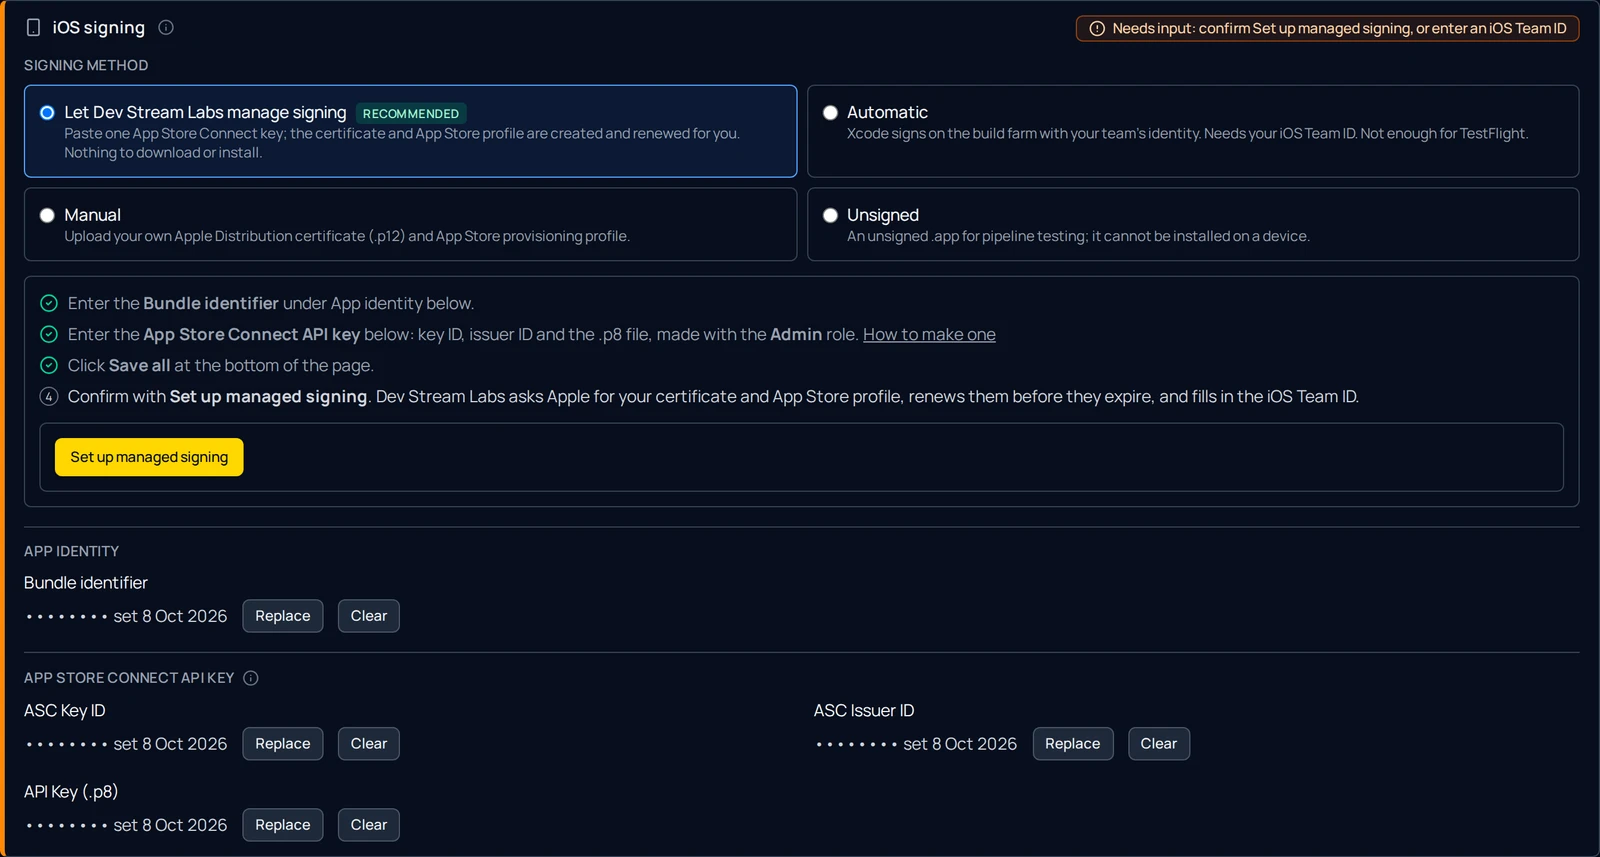Open the info icon beside iOS signing
This screenshot has height=857, width=1600.
click(166, 28)
